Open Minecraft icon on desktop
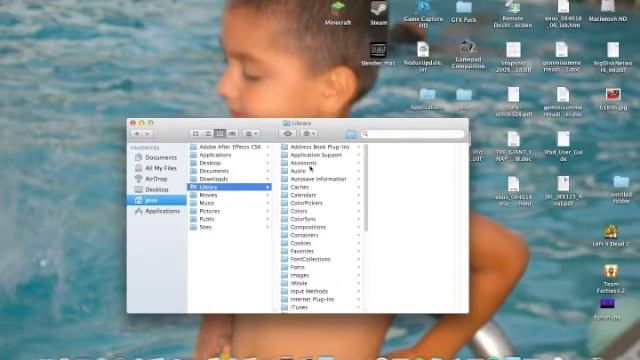Viewport: 640px width, 360px height. (x=338, y=13)
